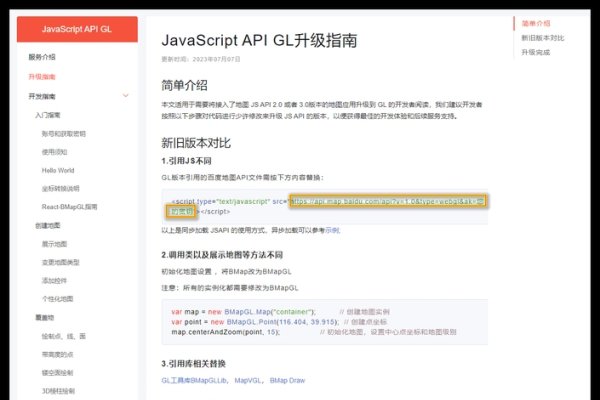Select the 覆盖物 sidebar group

45,318
